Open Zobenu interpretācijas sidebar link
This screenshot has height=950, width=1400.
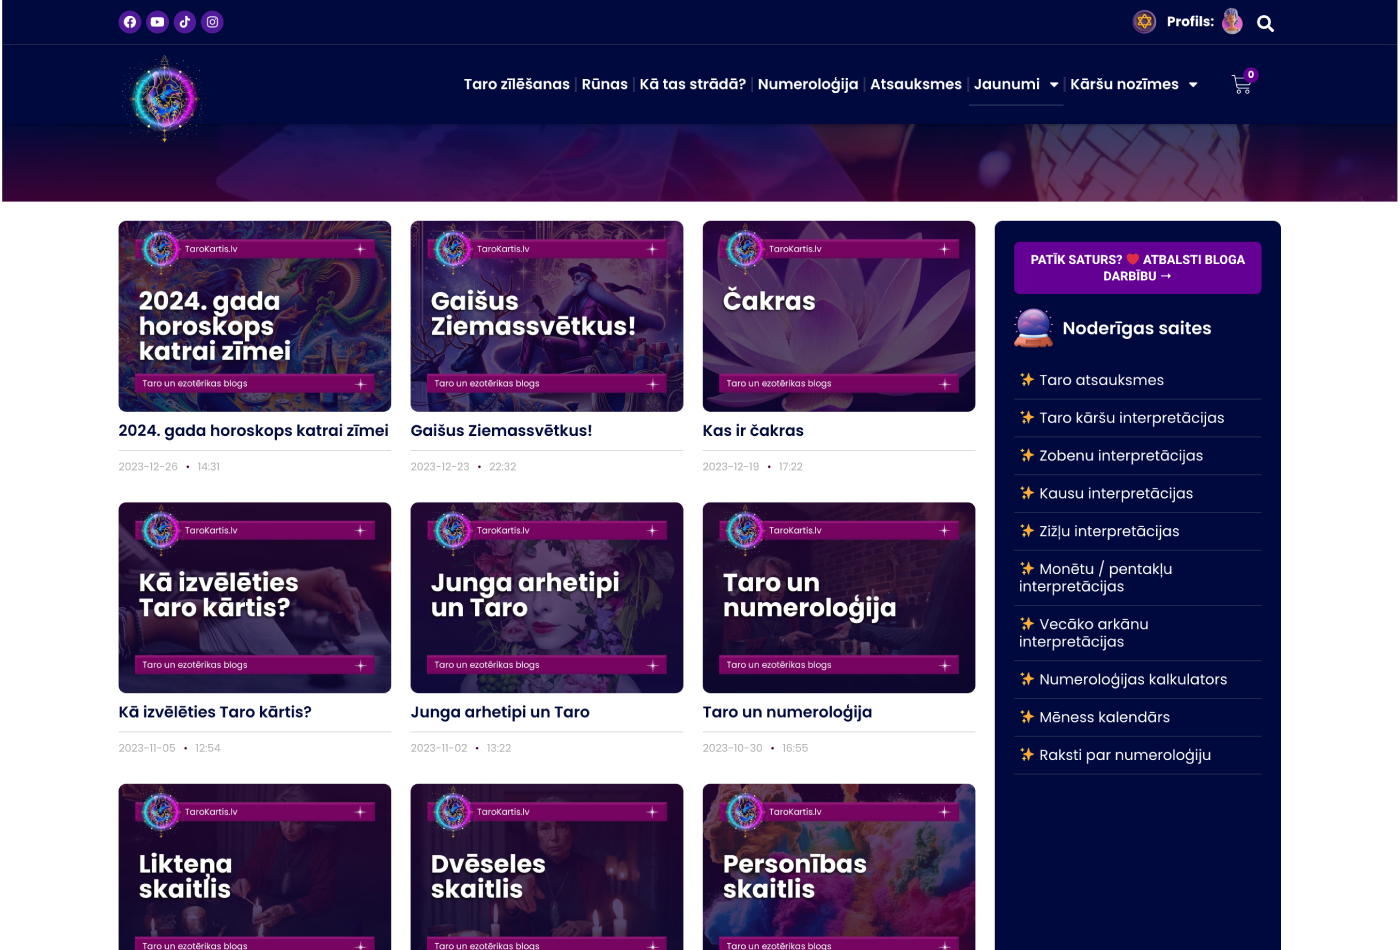(1120, 456)
